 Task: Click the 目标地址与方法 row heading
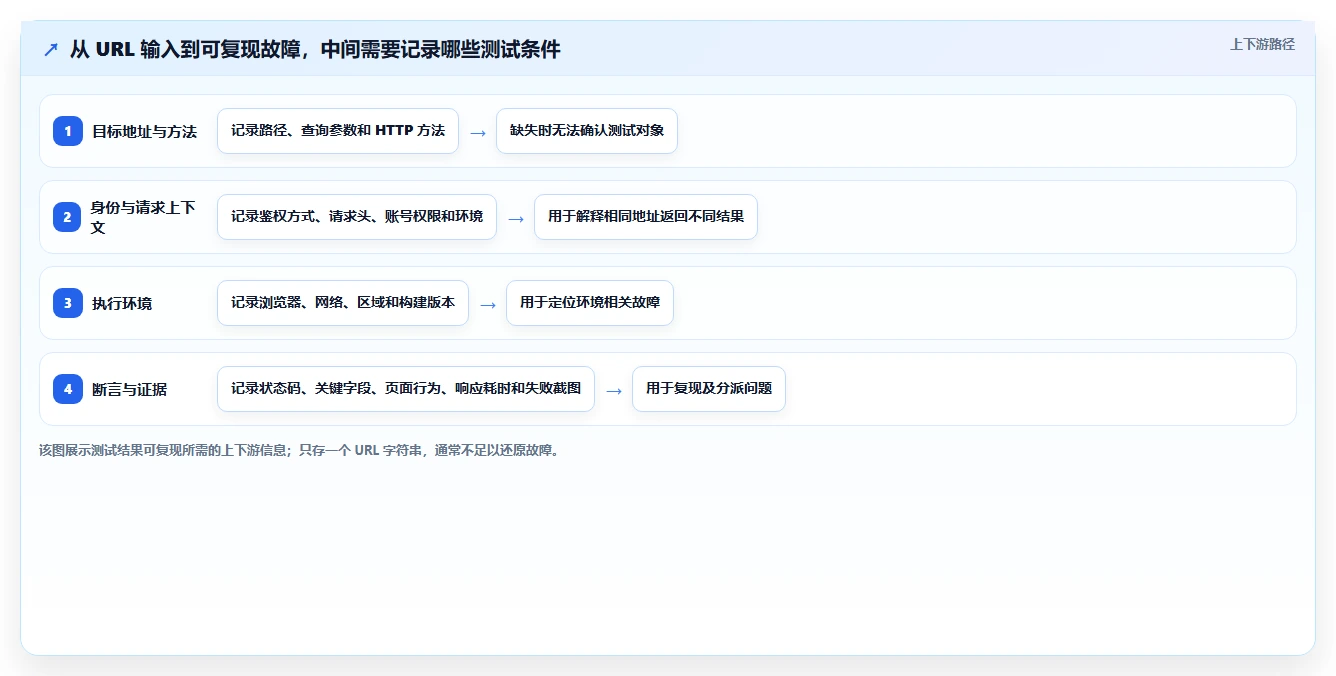(144, 131)
